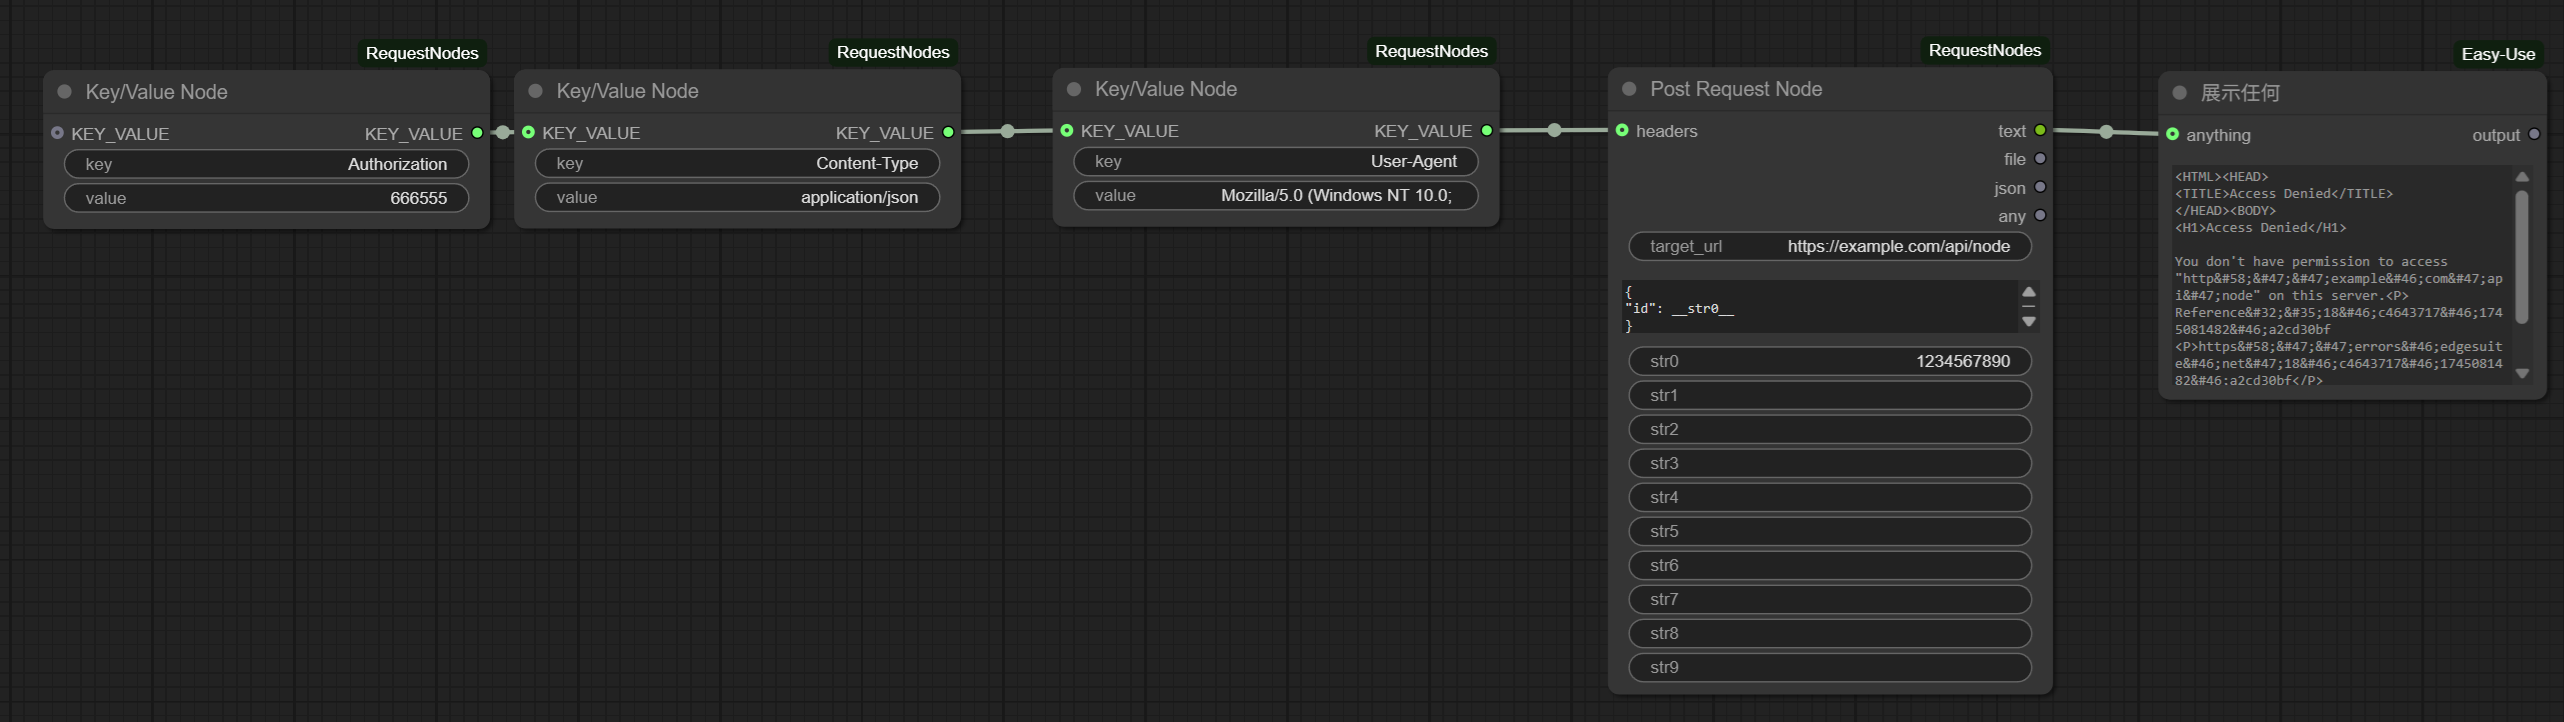
Task: Click the text output socket on Post Request Node
Action: coord(2040,130)
